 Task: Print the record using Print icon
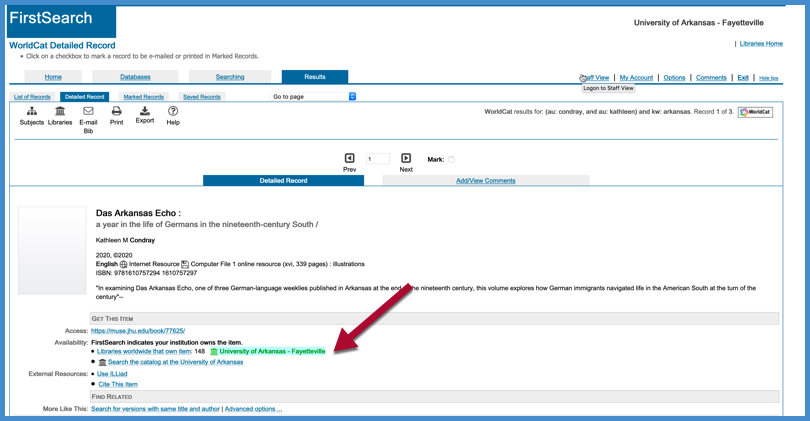pos(116,112)
